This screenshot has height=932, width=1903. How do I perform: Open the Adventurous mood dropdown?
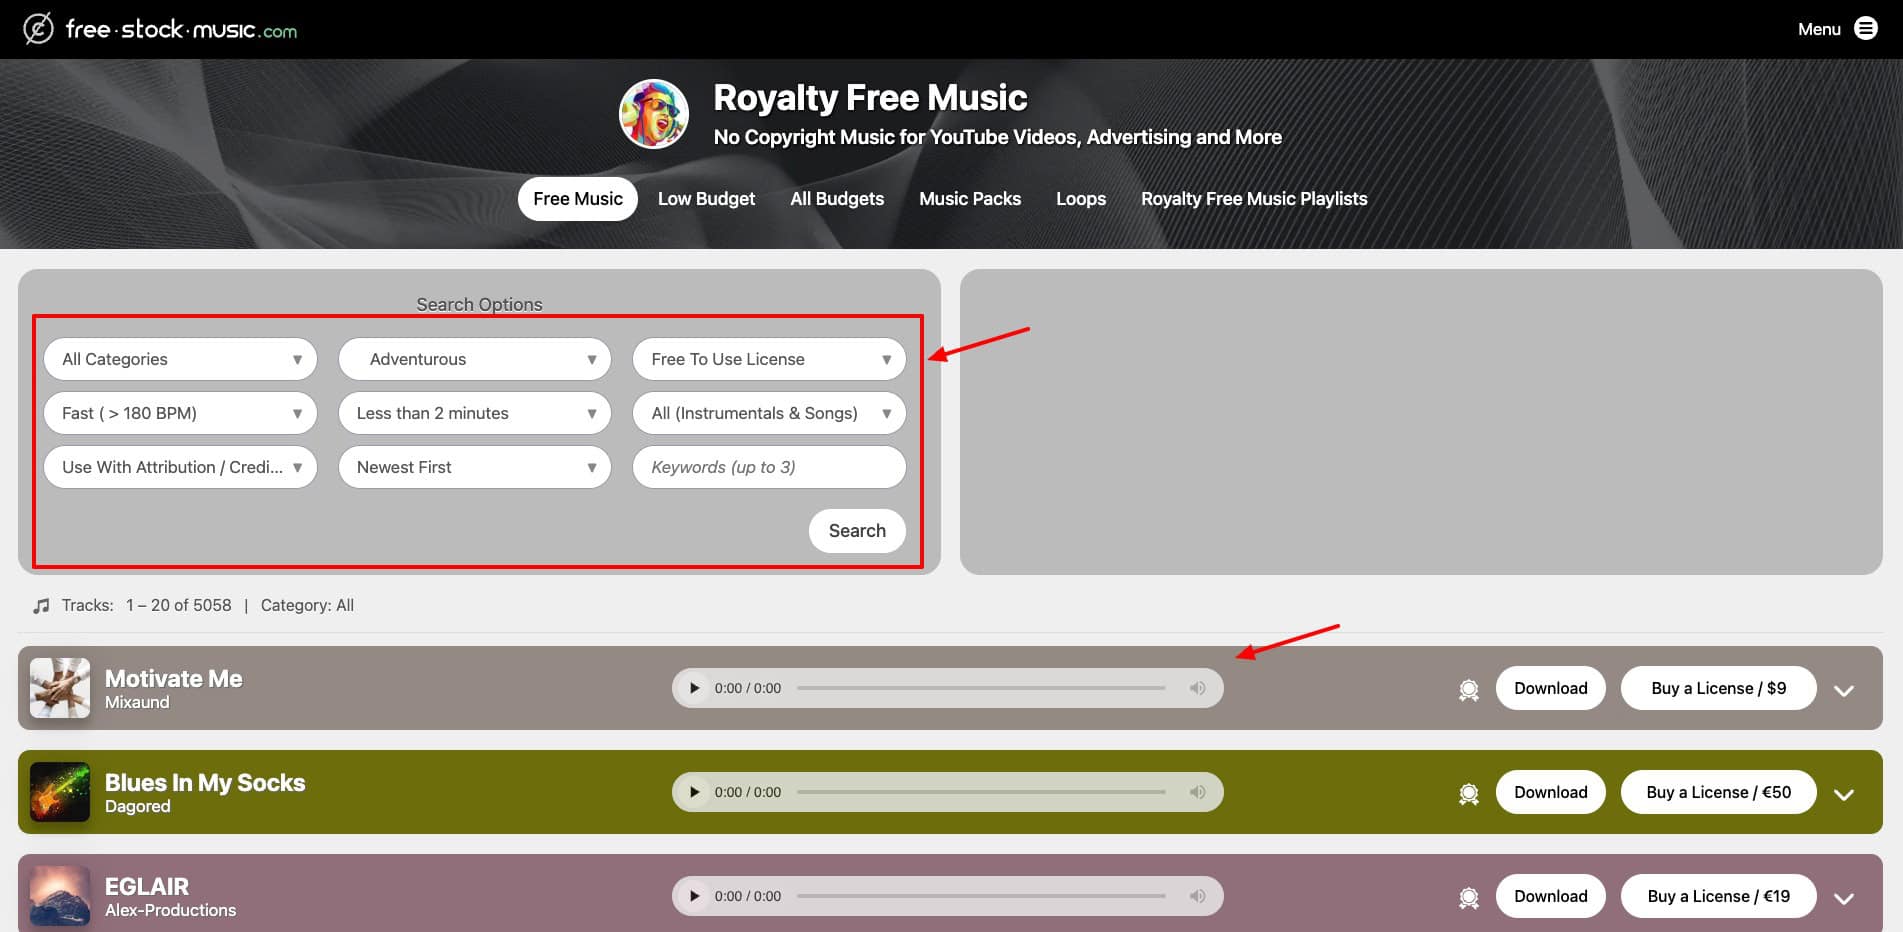(x=475, y=359)
